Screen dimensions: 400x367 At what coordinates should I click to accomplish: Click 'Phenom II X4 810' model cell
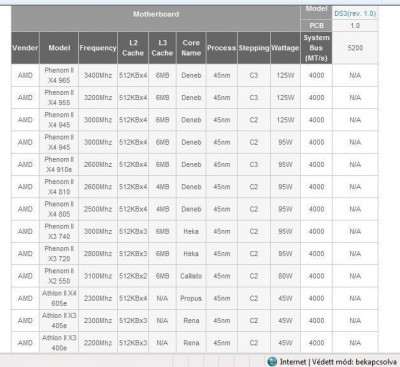click(x=59, y=187)
